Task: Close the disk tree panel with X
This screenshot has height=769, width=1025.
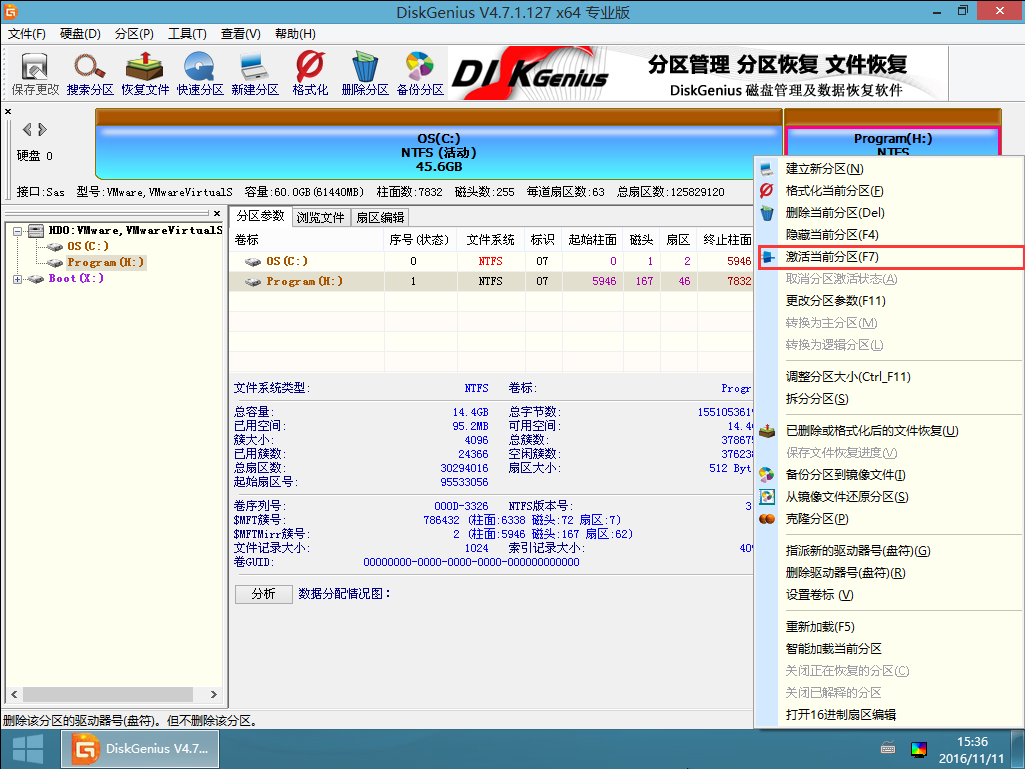Action: pos(217,213)
